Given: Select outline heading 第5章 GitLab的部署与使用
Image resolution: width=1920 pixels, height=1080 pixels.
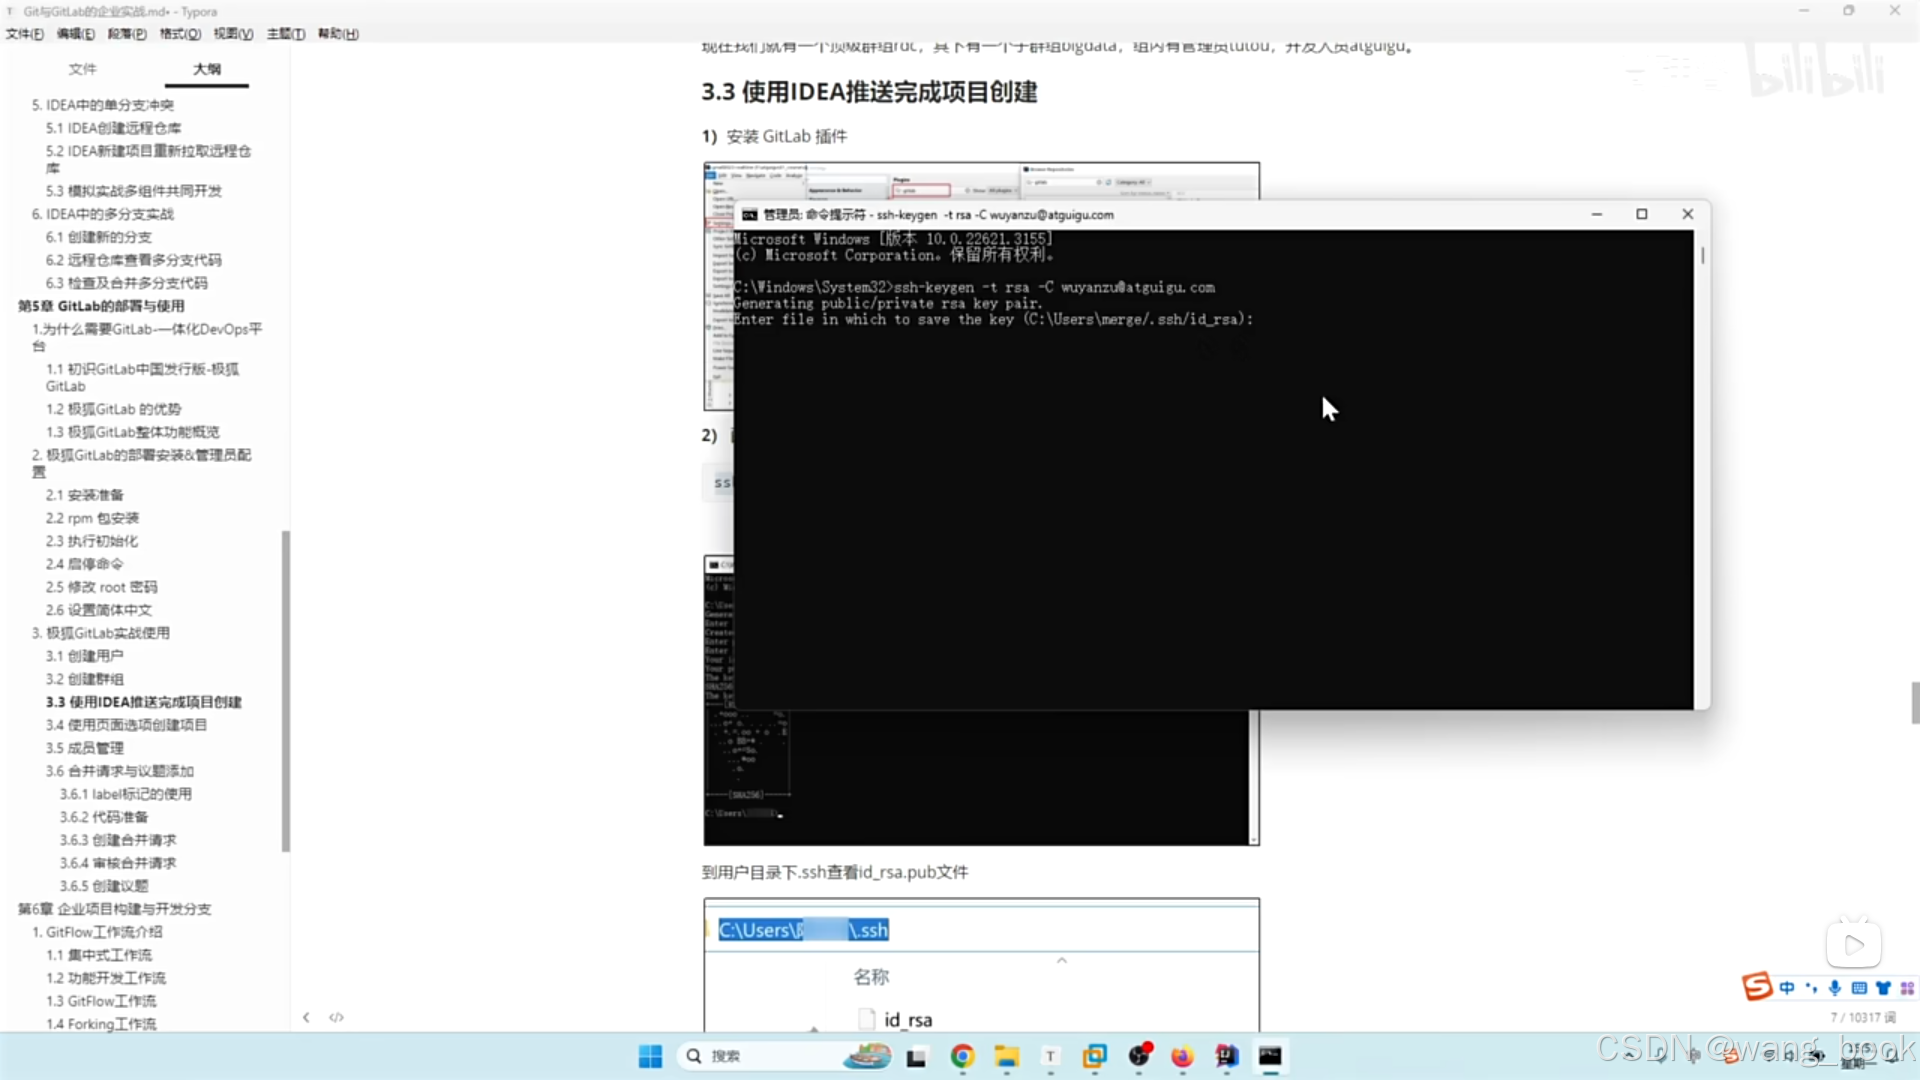Looking at the screenshot, I should tap(101, 306).
